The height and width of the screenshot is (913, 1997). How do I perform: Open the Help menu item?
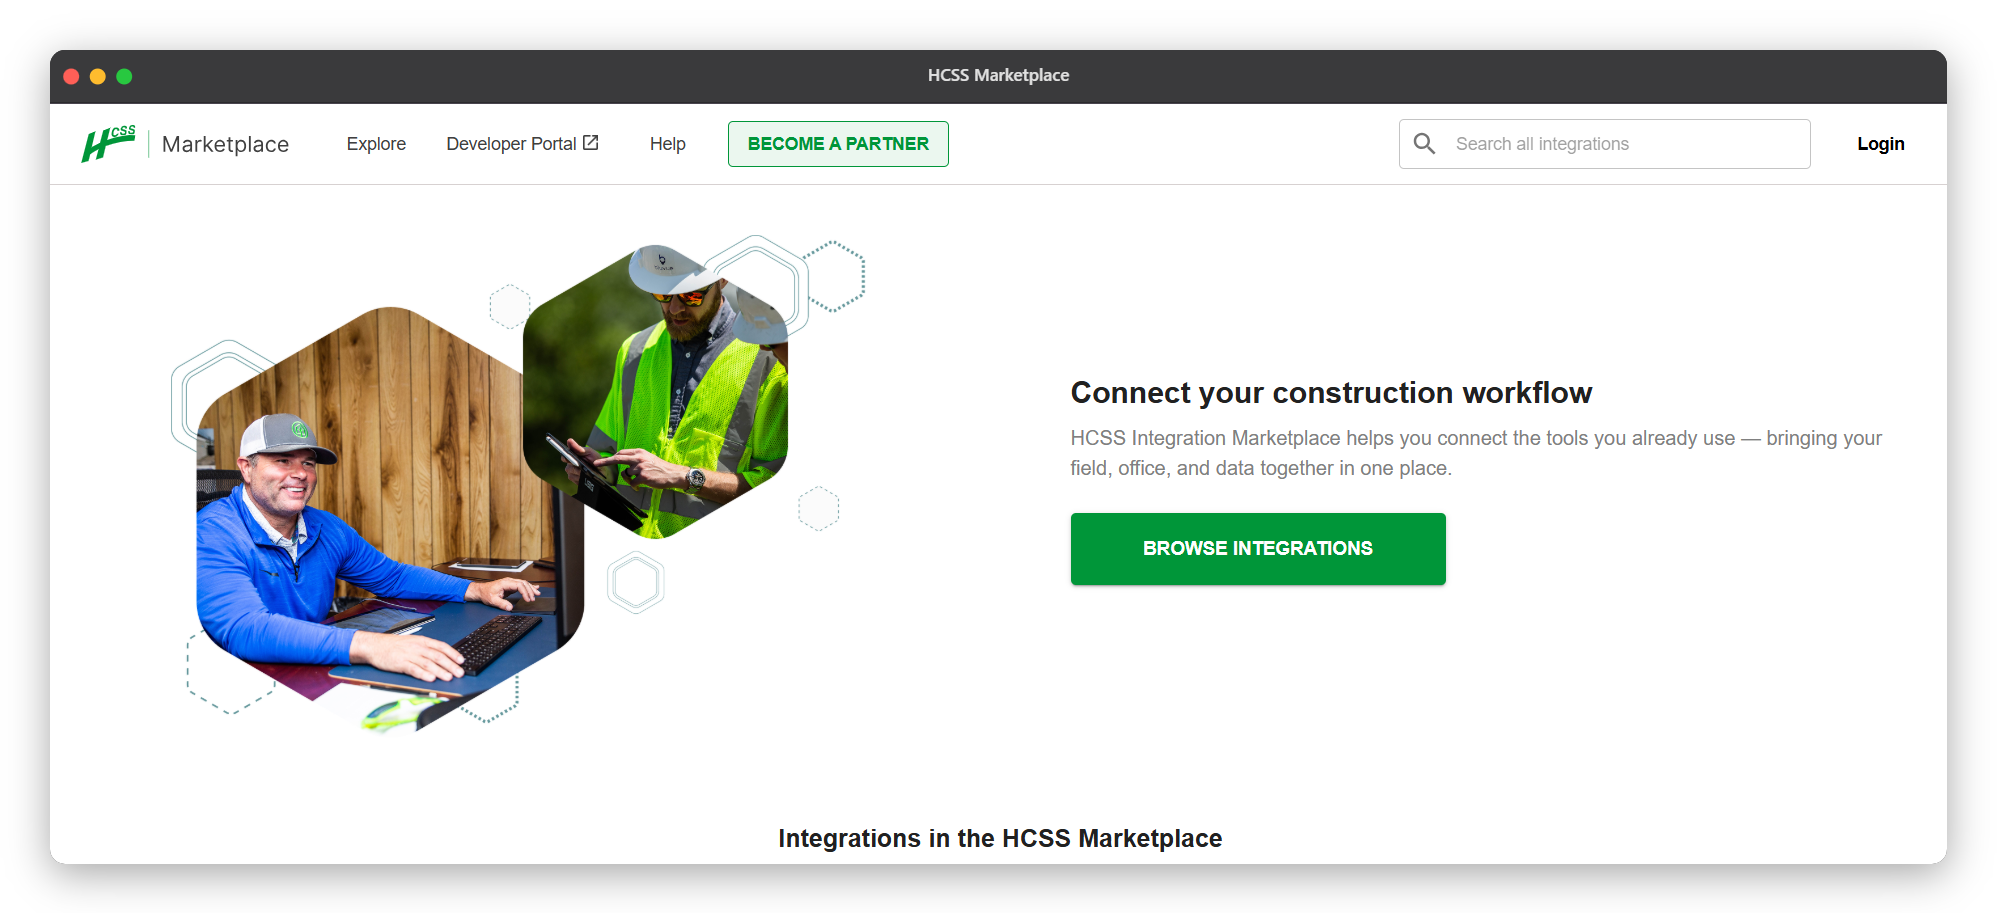[x=667, y=144]
